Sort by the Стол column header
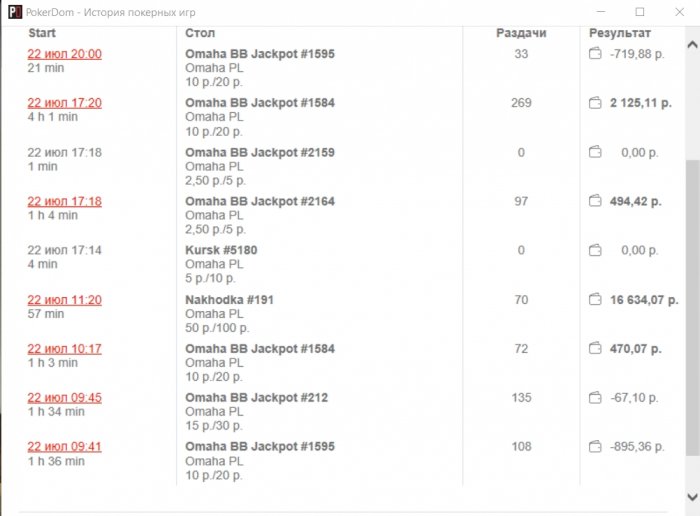This screenshot has height=516, width=700. tap(200, 33)
